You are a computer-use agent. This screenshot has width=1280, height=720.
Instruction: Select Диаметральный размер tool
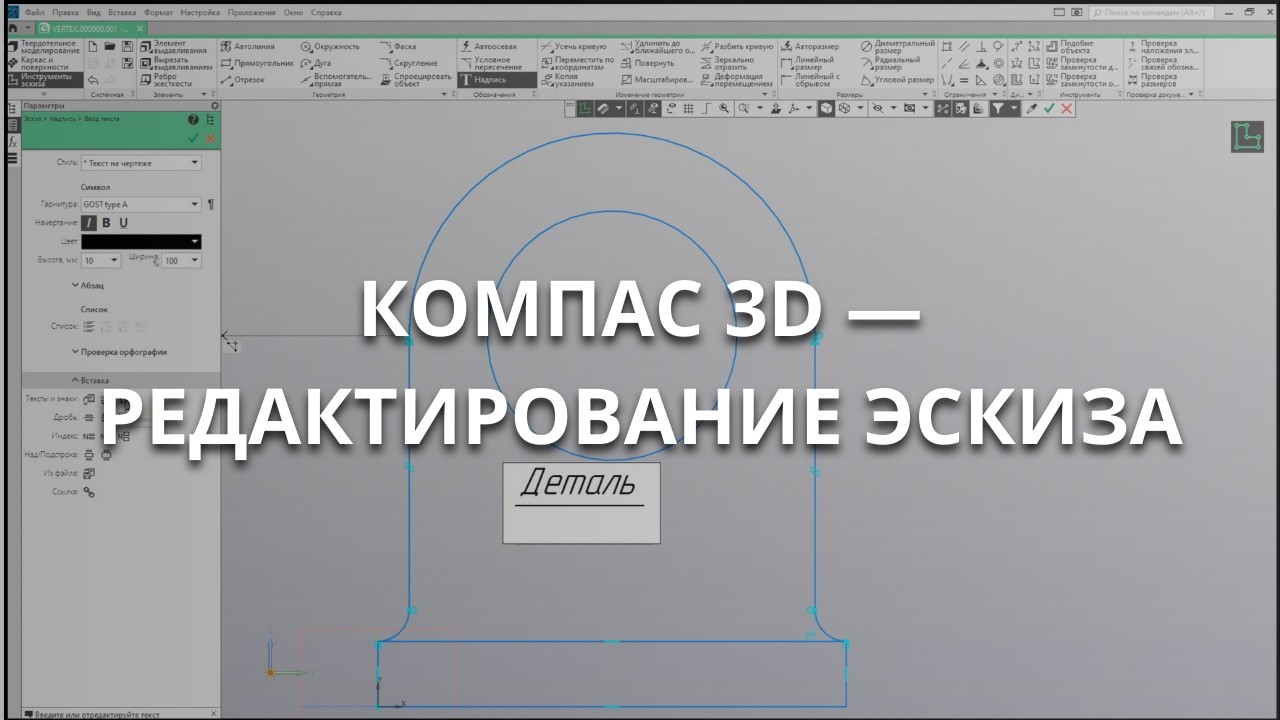click(898, 46)
